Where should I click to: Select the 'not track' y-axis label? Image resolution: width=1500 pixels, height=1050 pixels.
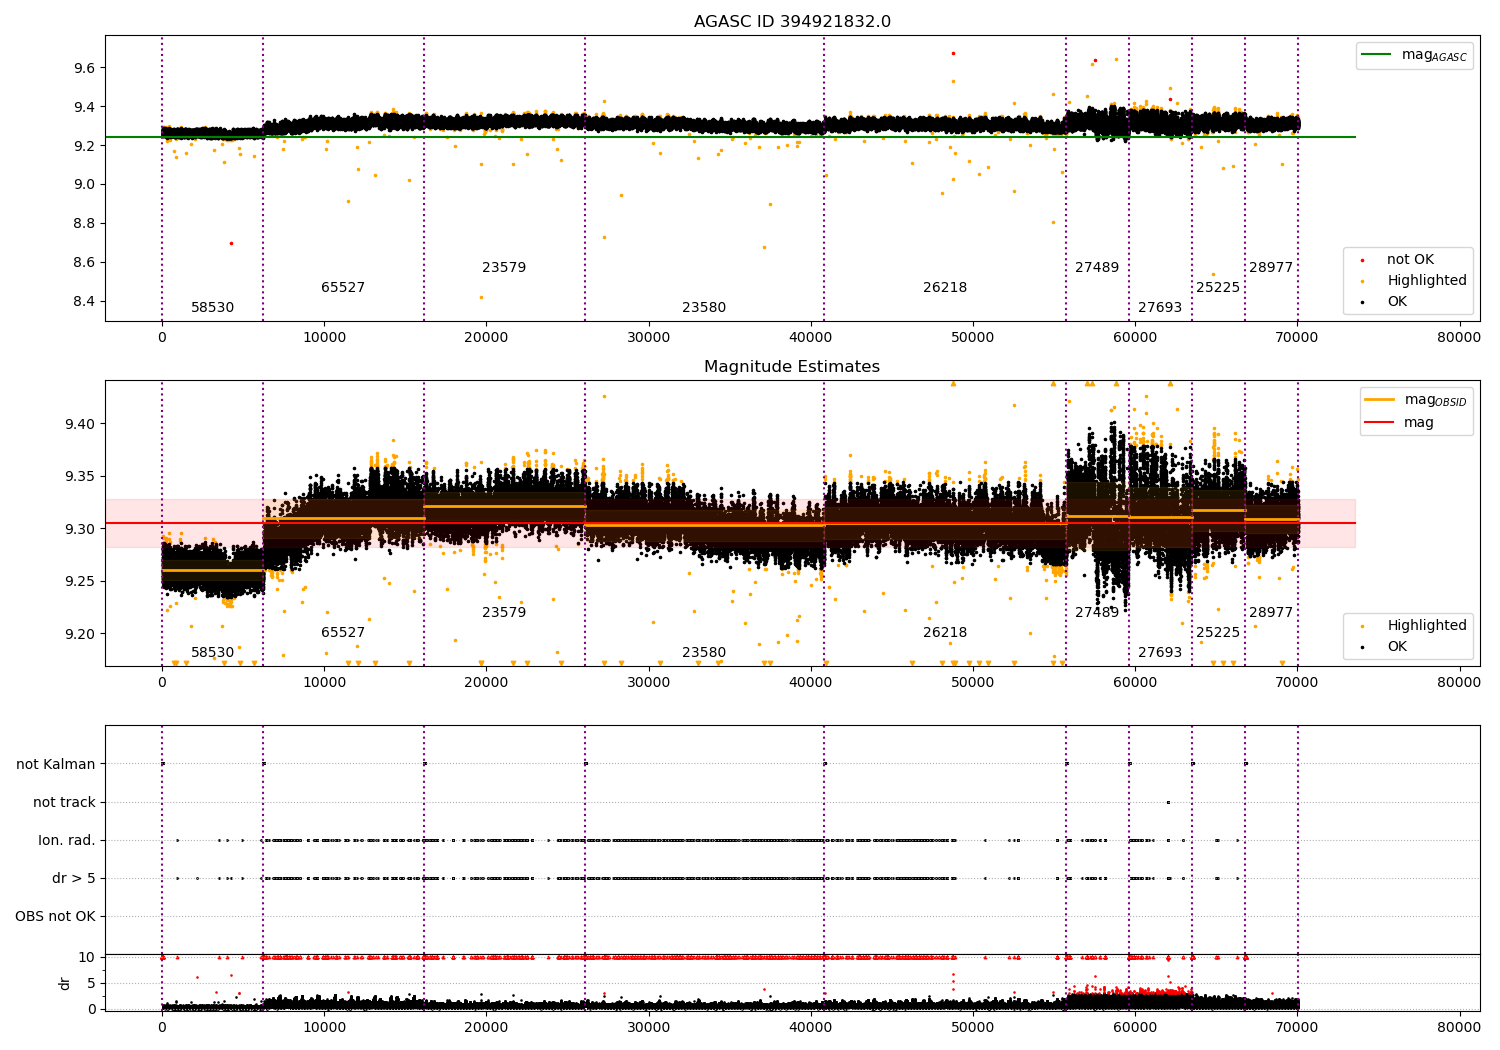64,803
